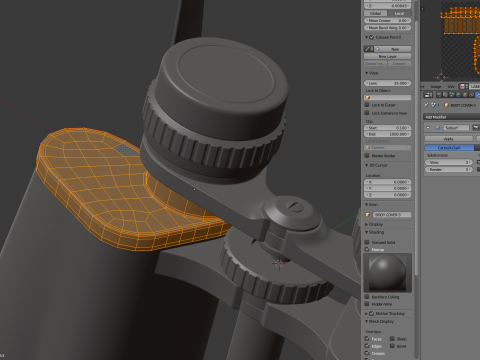Collapse the Grease Pencil panel arrow
The image size is (480, 360).
point(366,37)
